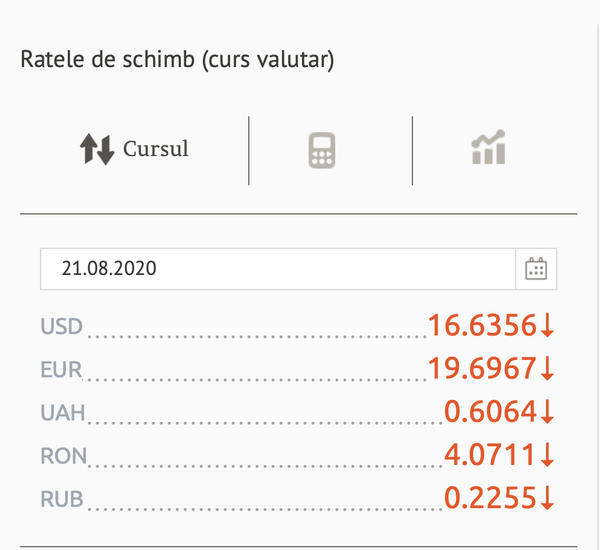Click the USD rate 16.6356
Screen dimensions: 600x550
[482, 325]
